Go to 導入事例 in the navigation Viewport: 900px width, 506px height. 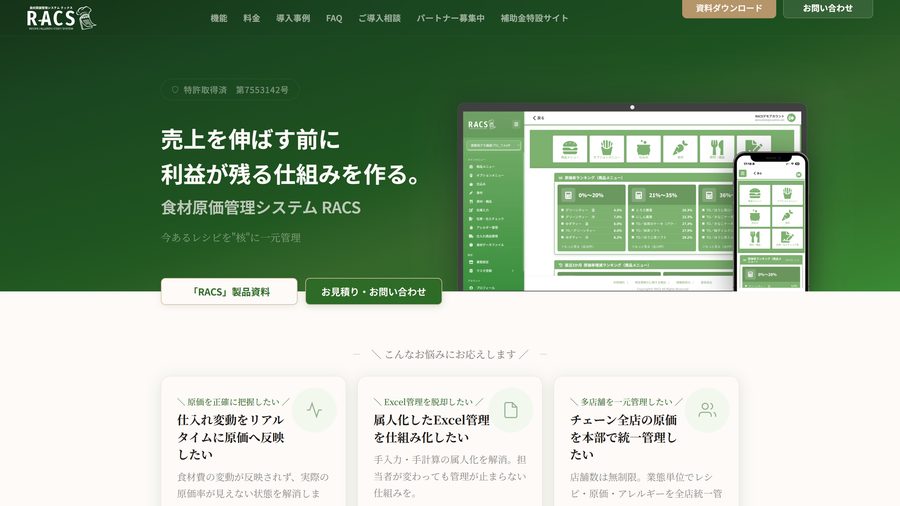[x=293, y=18]
